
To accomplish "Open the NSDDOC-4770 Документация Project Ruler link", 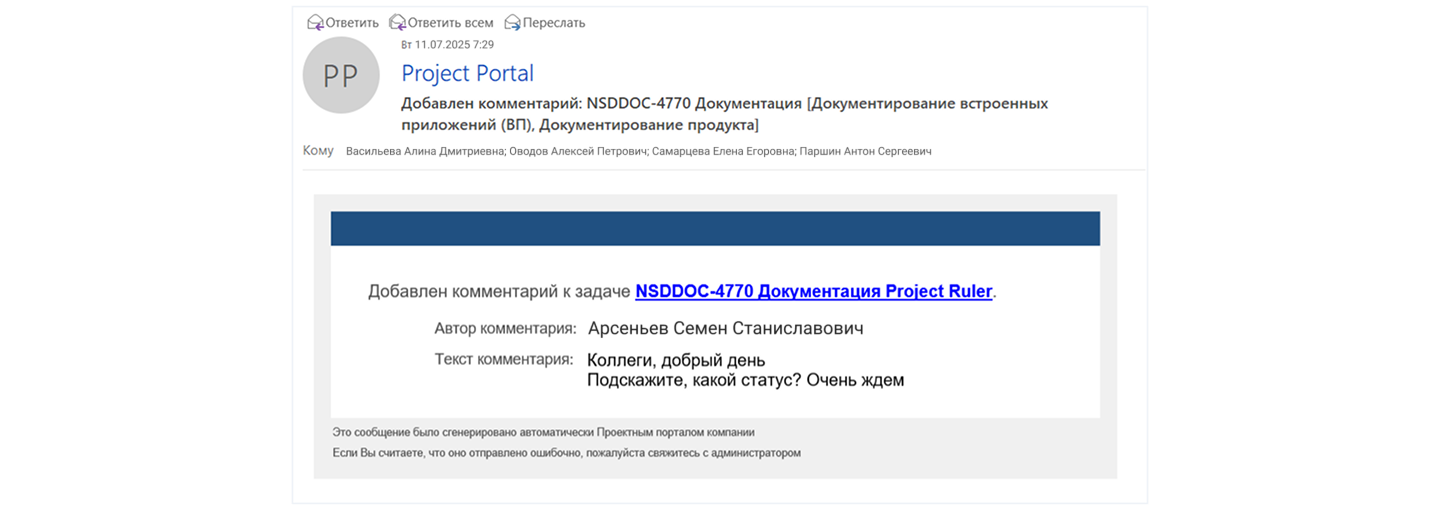I will (813, 292).
